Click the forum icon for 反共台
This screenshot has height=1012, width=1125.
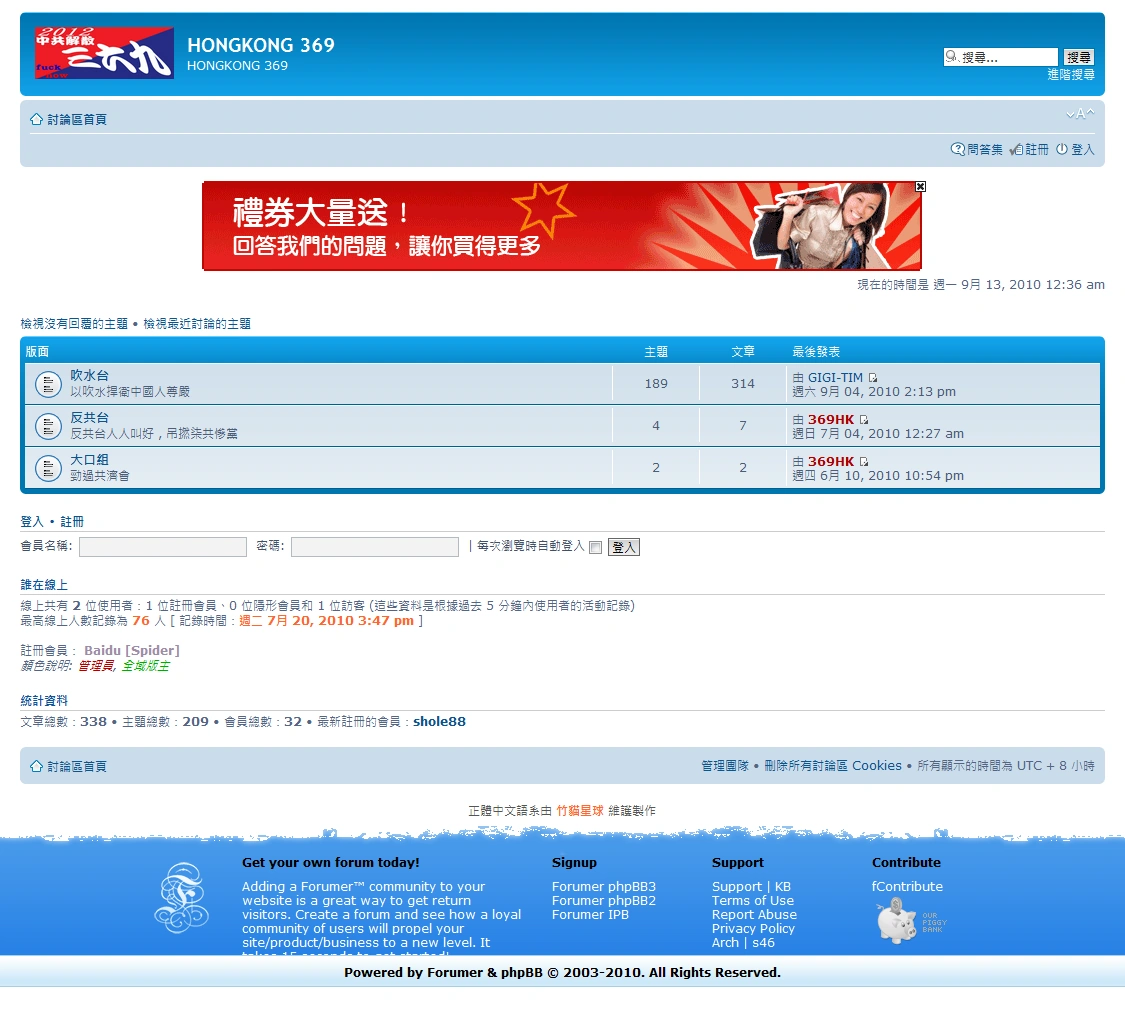click(48, 427)
